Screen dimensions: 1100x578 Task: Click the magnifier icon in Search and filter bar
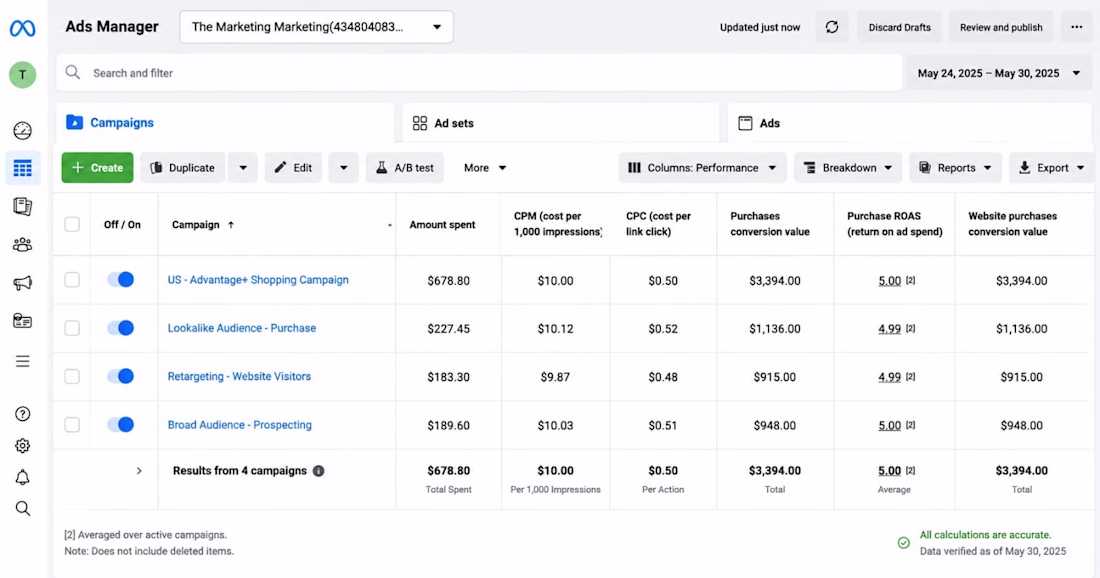73,72
